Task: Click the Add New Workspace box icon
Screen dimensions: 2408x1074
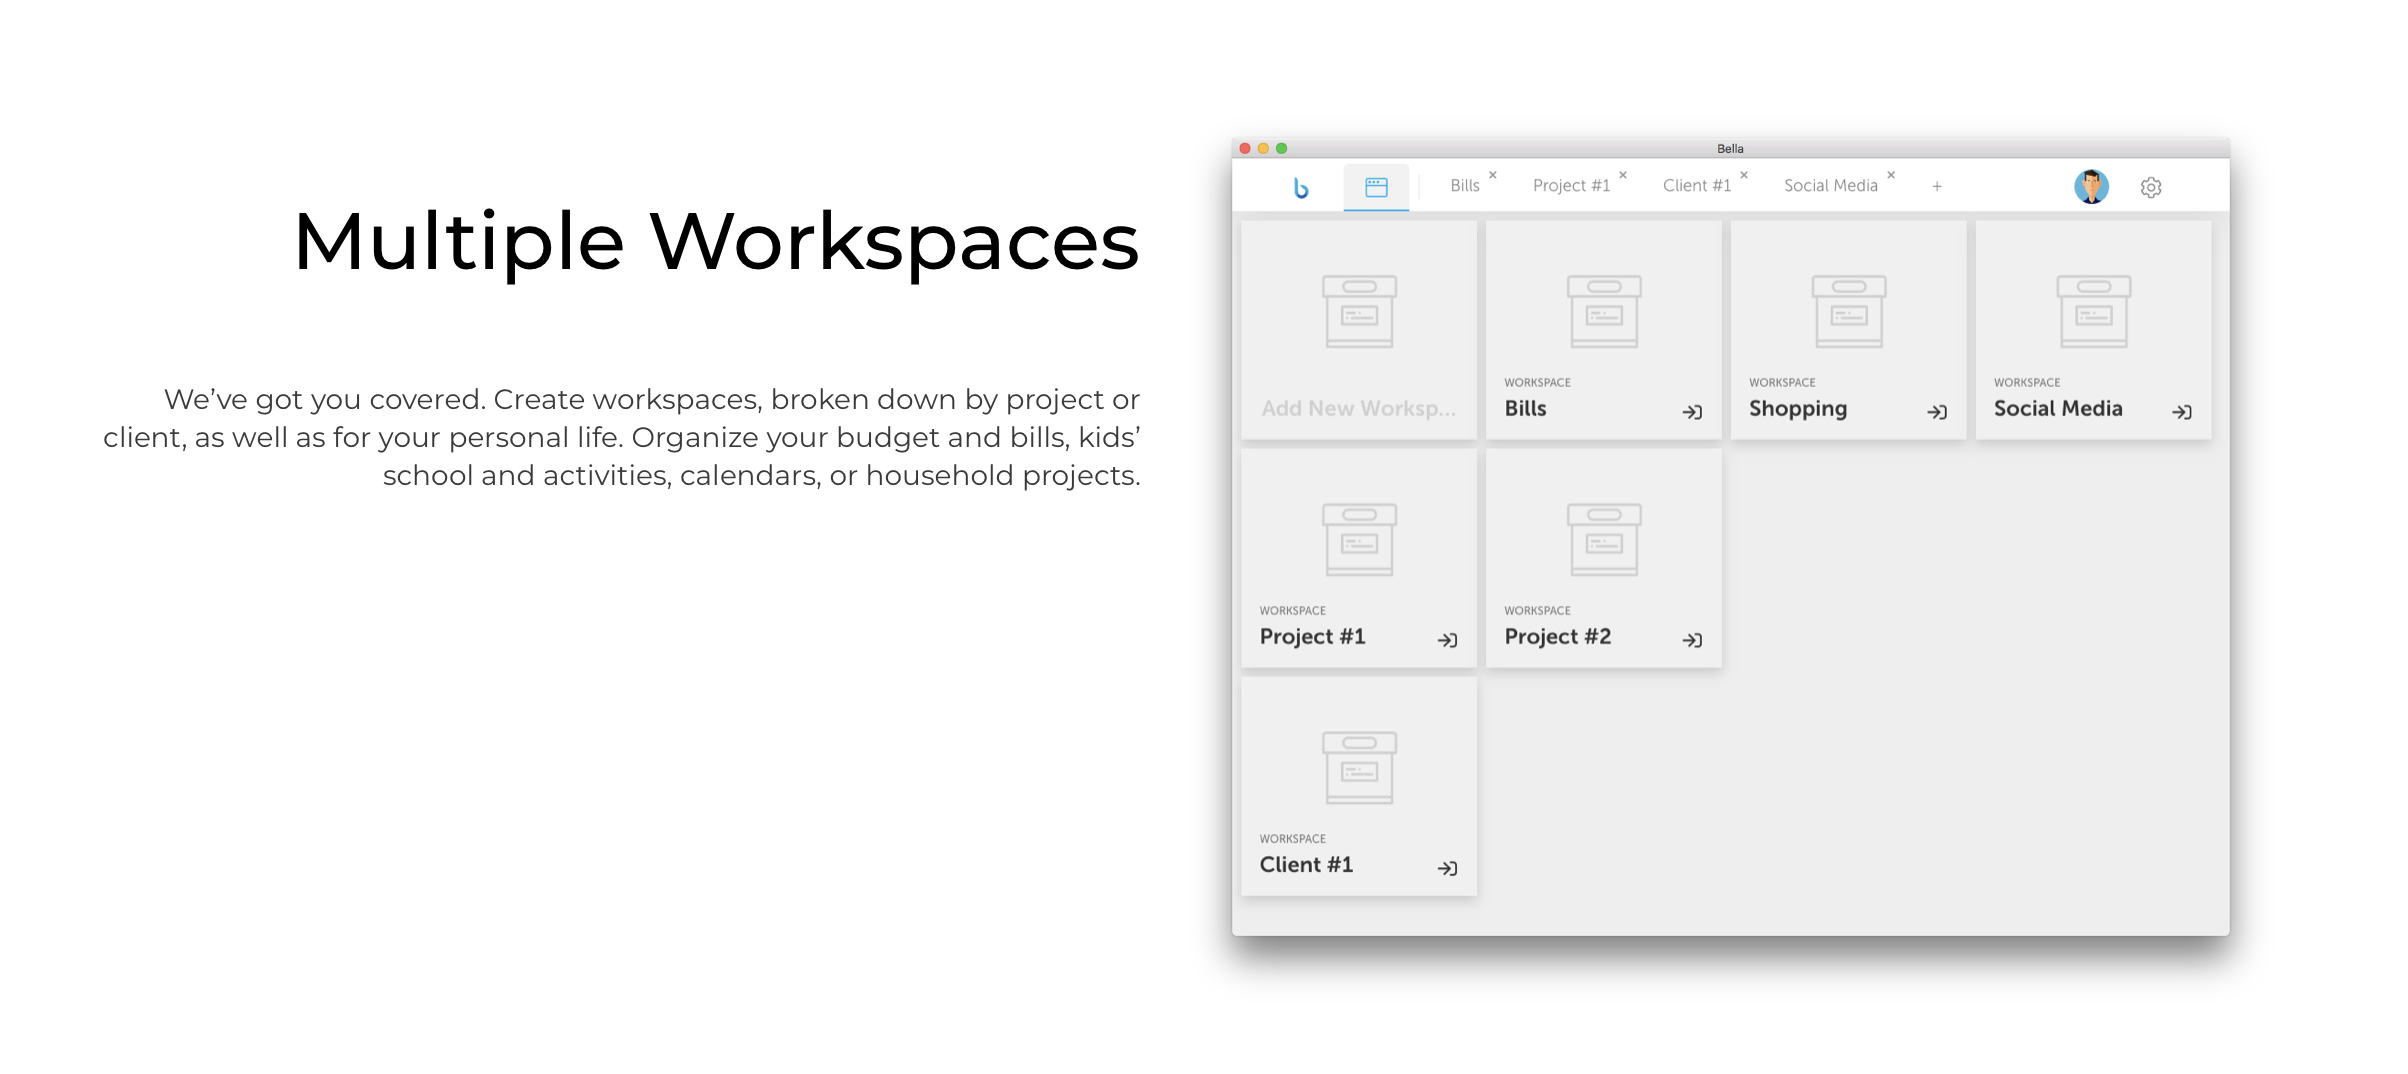Action: [x=1359, y=311]
